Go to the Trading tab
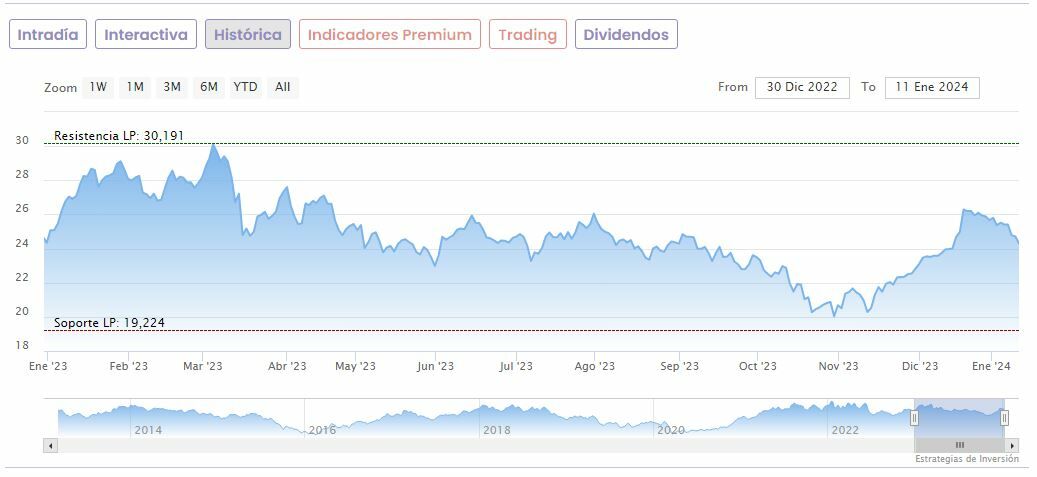 tap(527, 34)
